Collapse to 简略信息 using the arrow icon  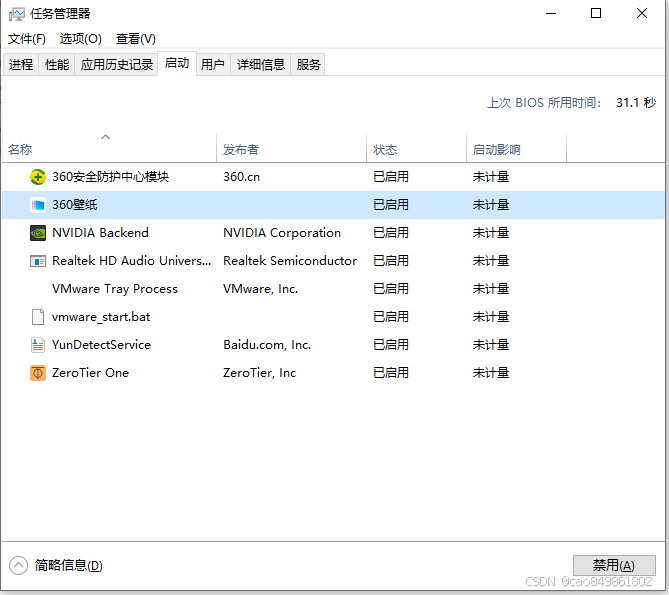click(x=18, y=566)
